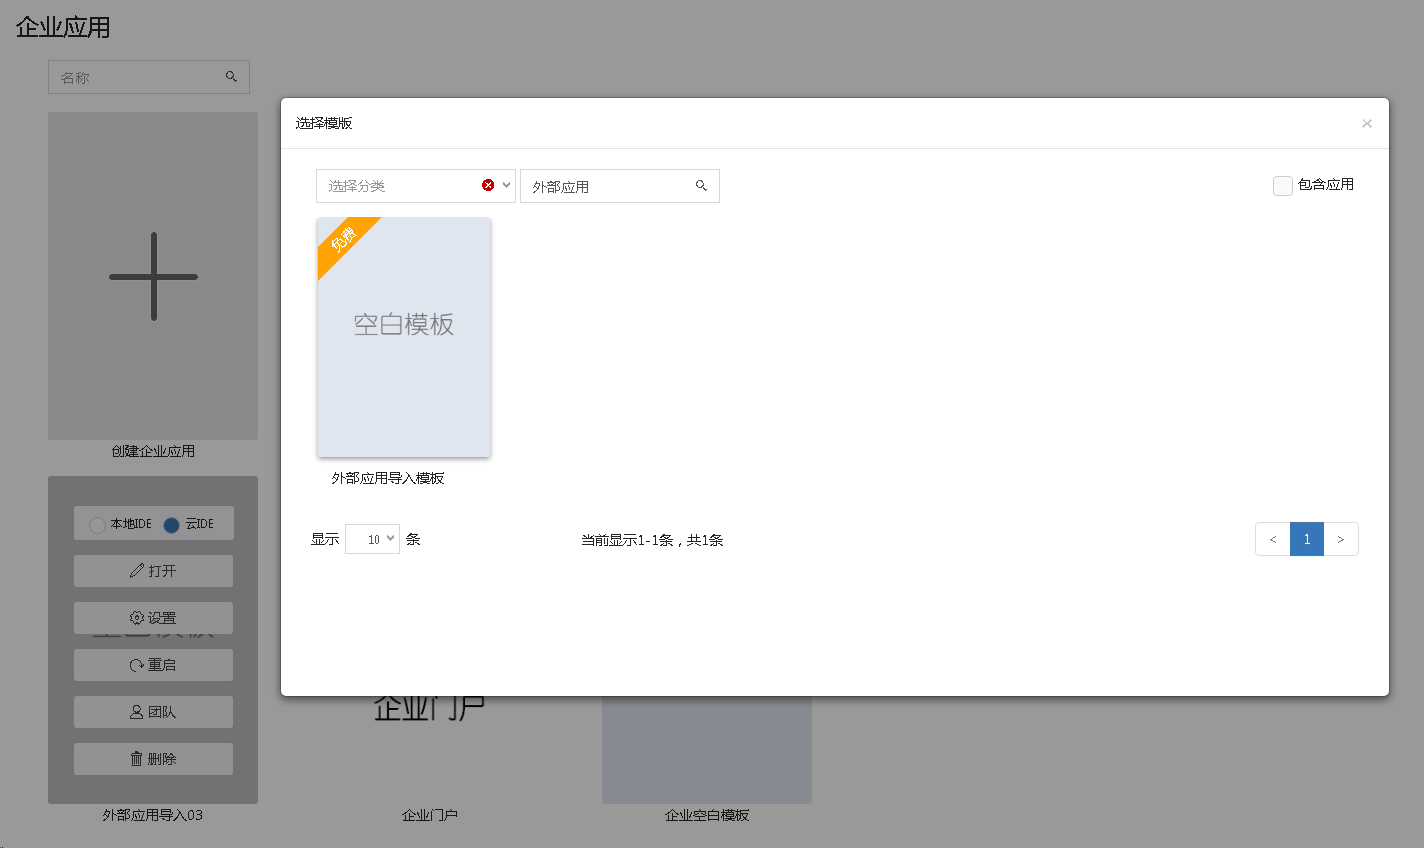
Task: Click the 免费 ribbon on the template
Action: click(343, 240)
